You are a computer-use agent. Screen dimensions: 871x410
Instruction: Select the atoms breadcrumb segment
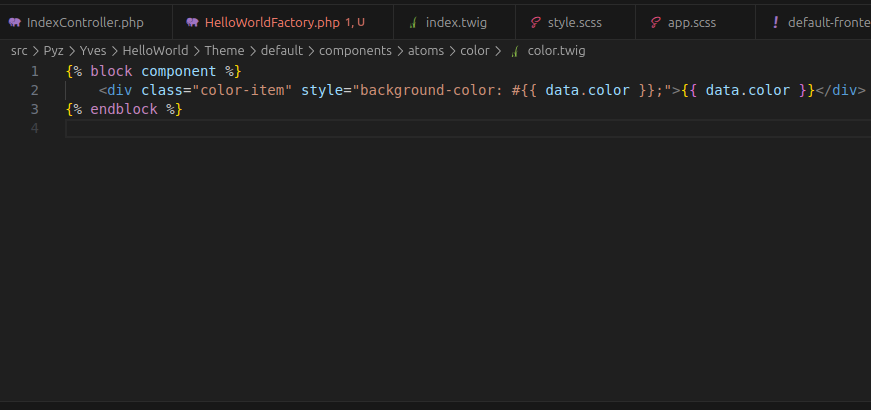click(426, 51)
